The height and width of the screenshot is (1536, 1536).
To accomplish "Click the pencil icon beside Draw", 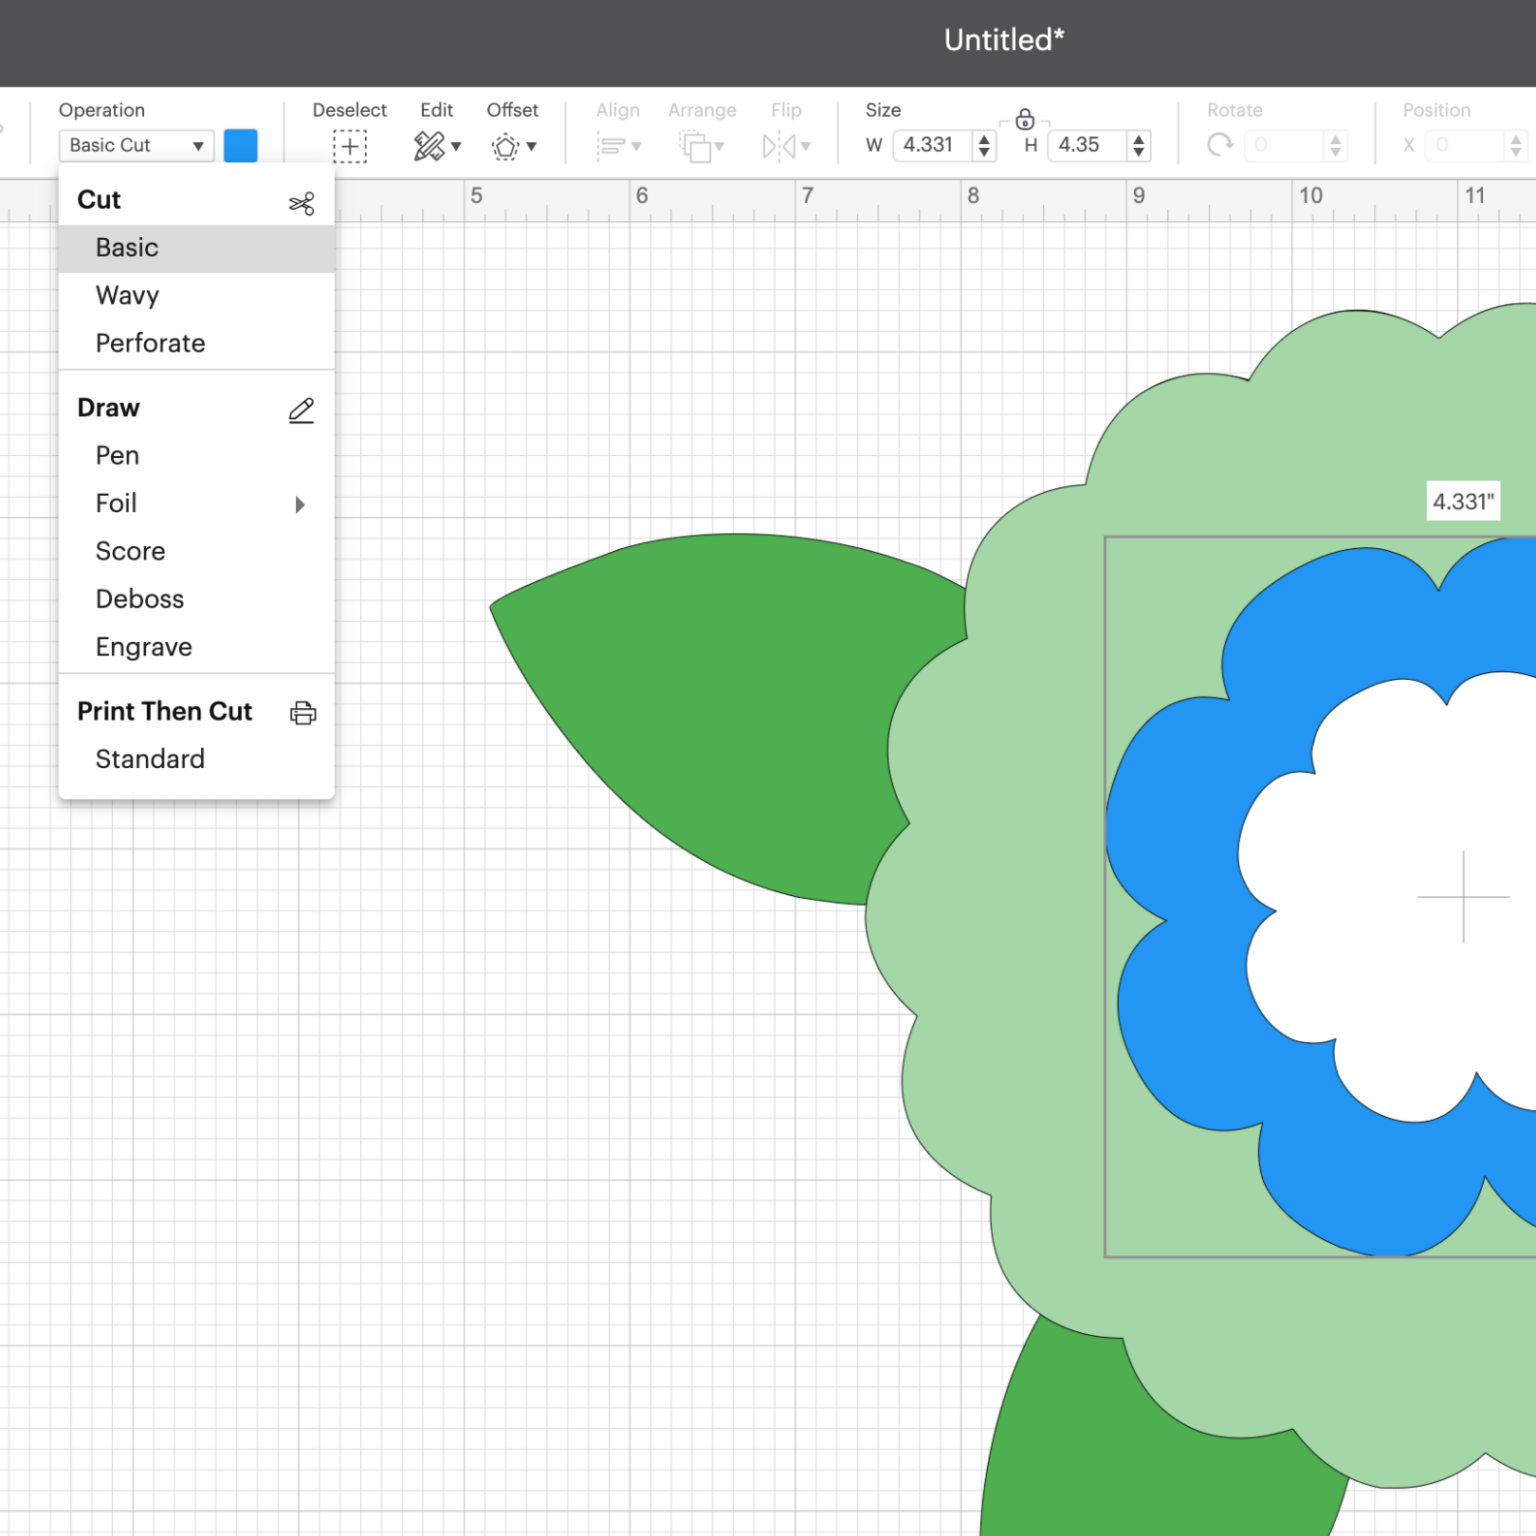I will (x=301, y=410).
